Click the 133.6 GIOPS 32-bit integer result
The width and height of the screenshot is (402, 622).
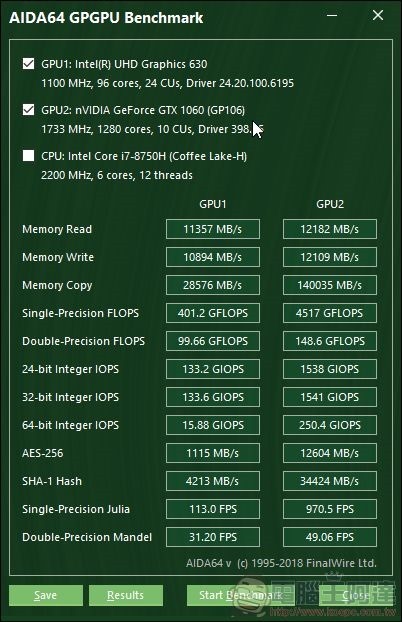pyautogui.click(x=213, y=397)
